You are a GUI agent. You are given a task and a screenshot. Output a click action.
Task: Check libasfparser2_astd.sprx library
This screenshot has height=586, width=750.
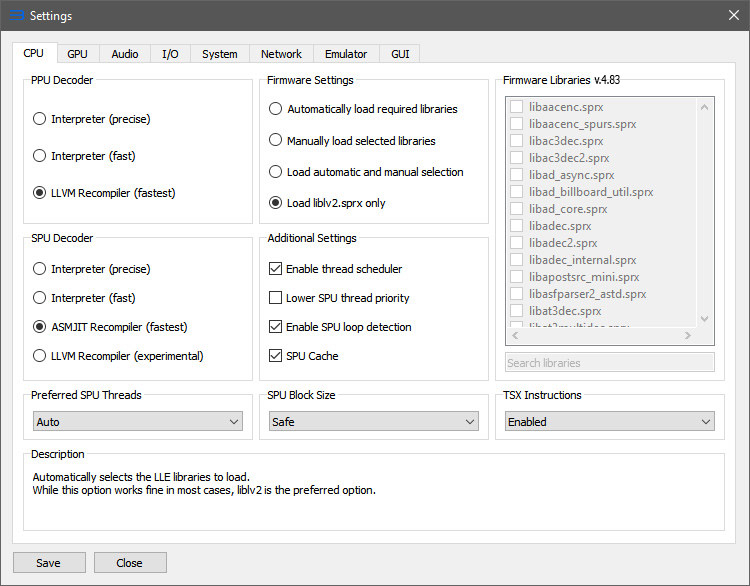517,294
